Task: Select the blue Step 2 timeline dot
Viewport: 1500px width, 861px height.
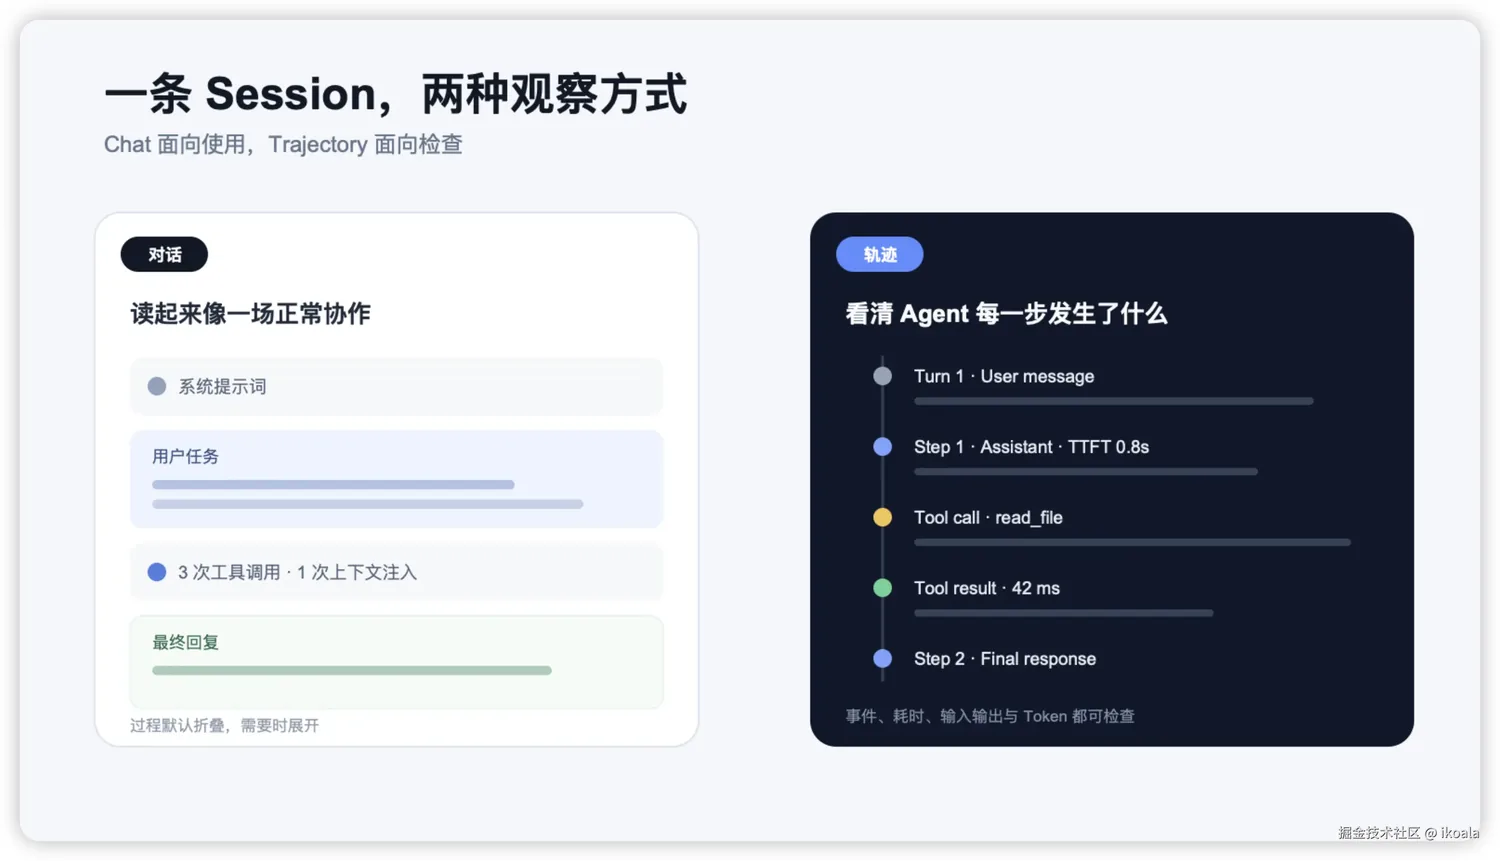Action: [x=882, y=659]
